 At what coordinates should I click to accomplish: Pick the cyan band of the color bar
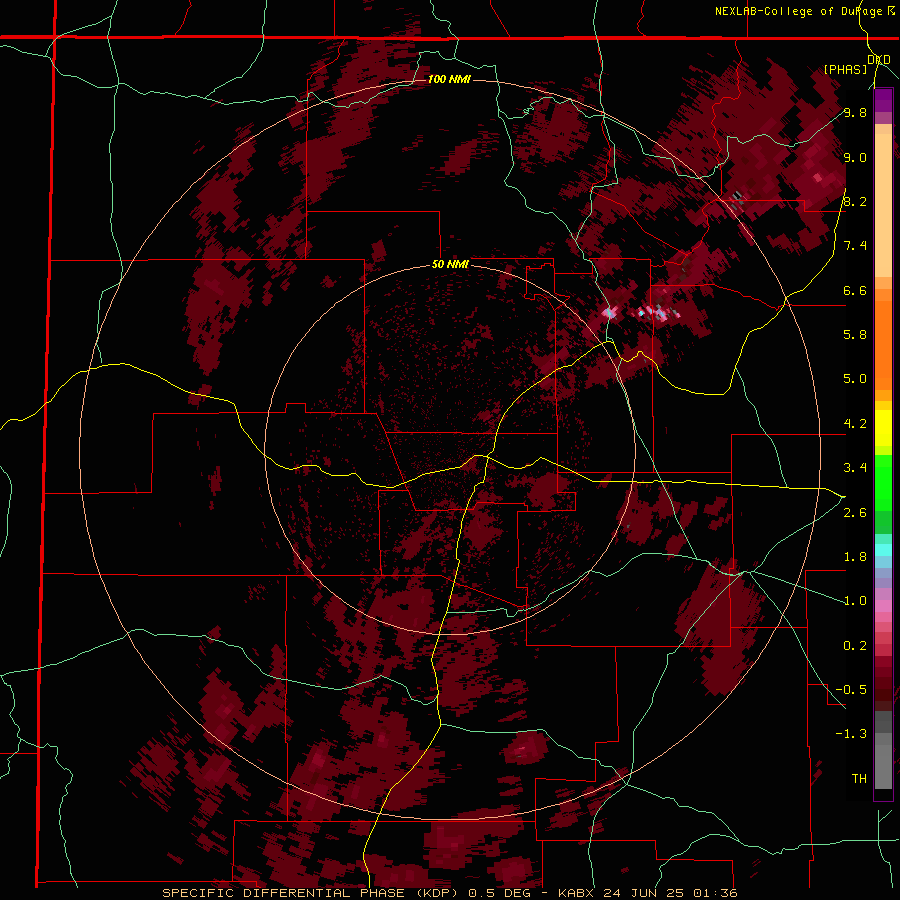pos(883,550)
